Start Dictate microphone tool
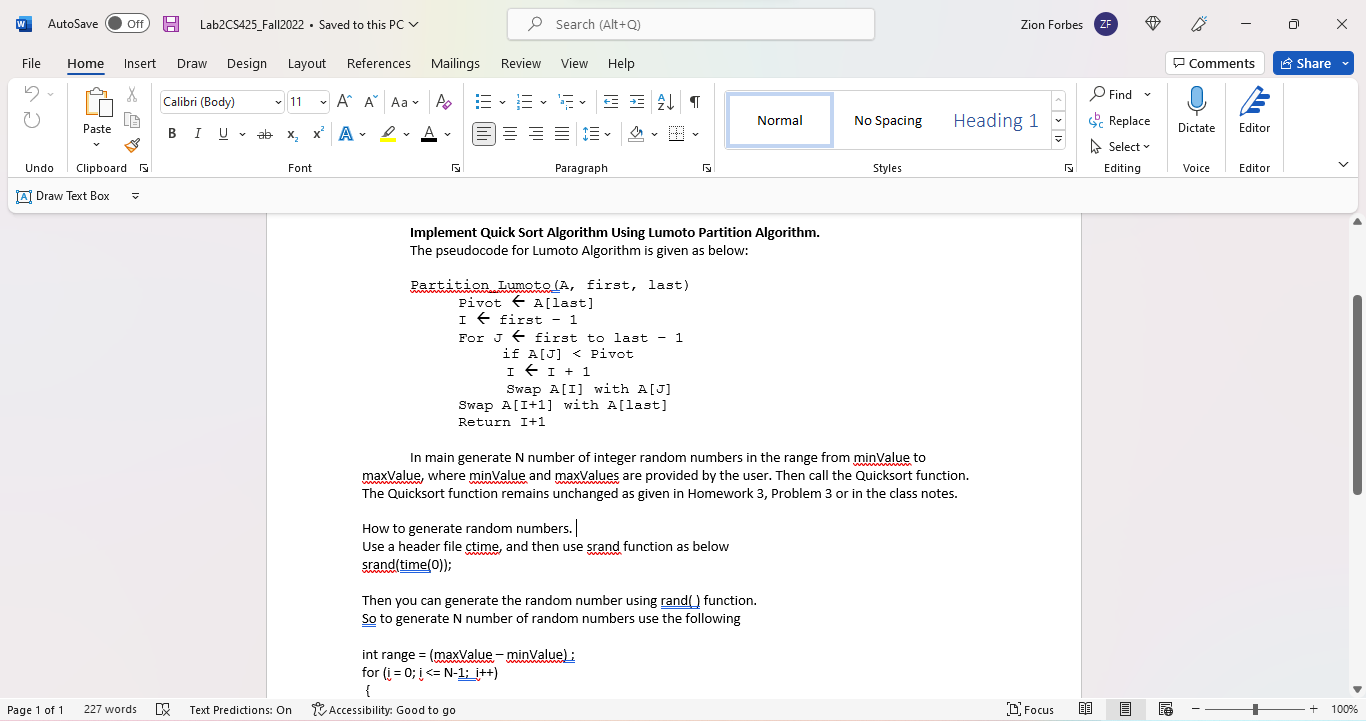This screenshot has width=1366, height=721. click(1196, 110)
